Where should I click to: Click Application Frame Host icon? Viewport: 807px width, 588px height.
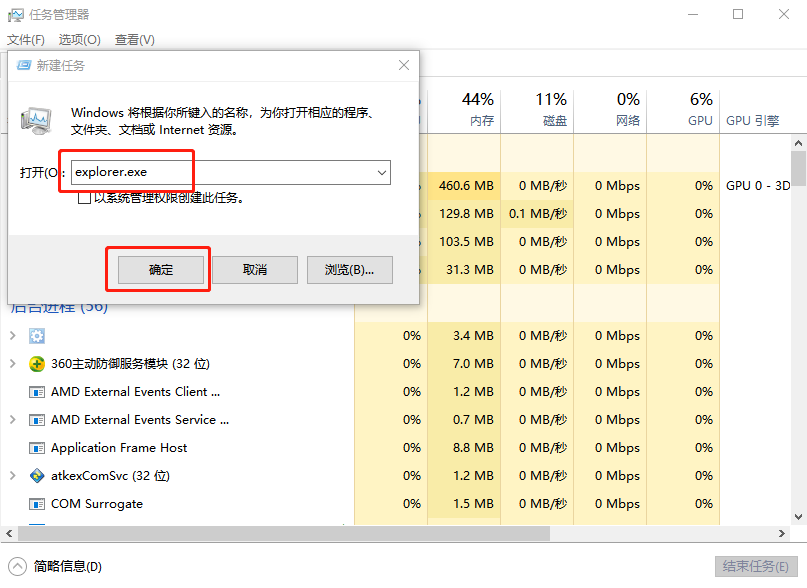[x=37, y=448]
